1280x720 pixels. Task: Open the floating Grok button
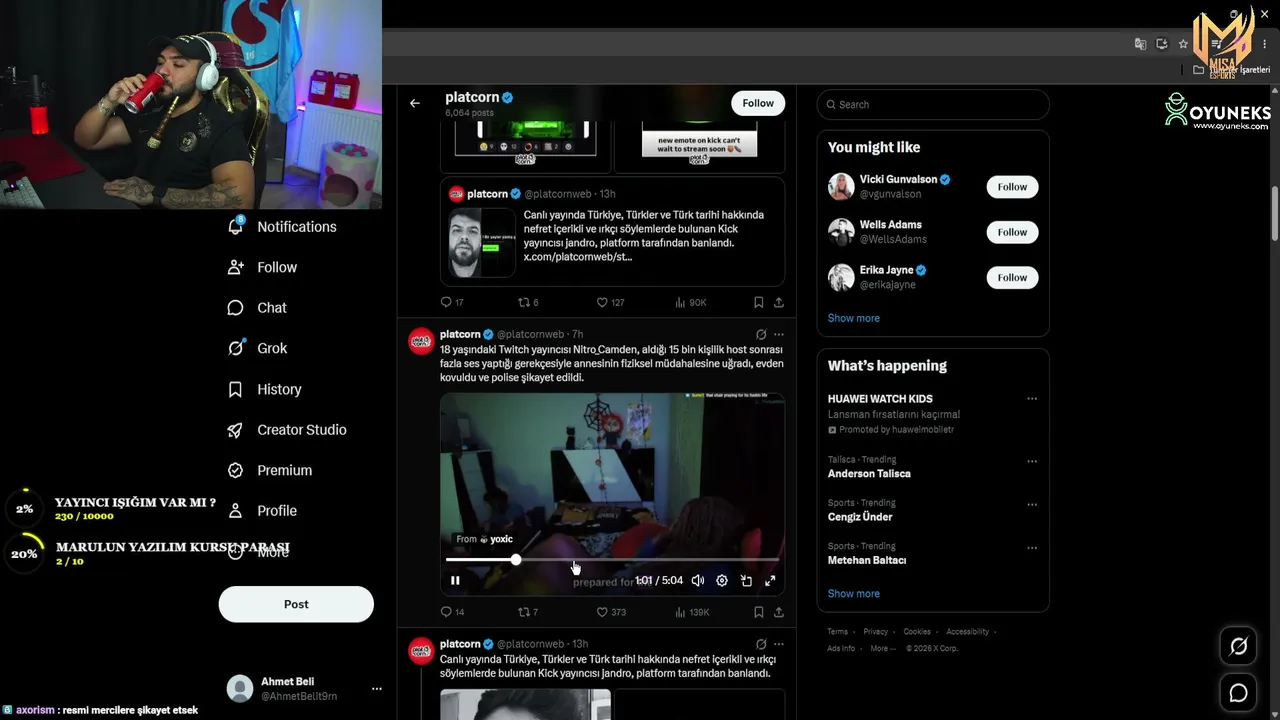coord(1238,647)
